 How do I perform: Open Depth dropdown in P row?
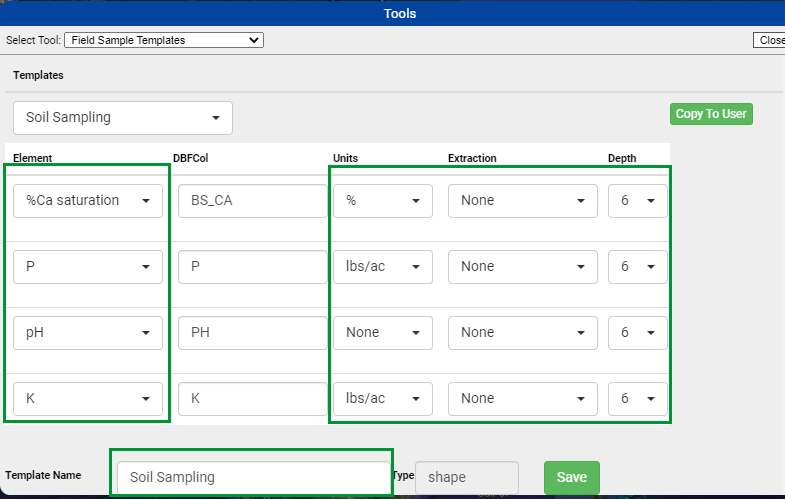(x=637, y=267)
